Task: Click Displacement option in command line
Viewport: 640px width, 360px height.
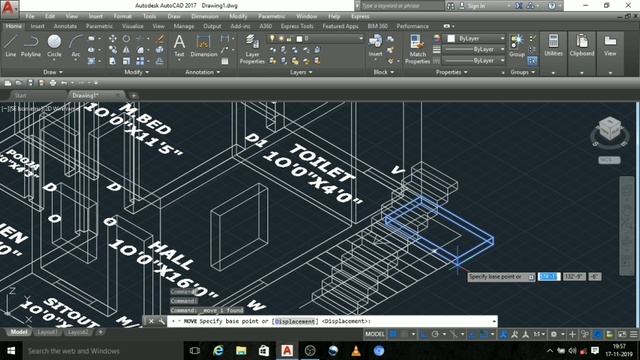Action: click(296, 321)
